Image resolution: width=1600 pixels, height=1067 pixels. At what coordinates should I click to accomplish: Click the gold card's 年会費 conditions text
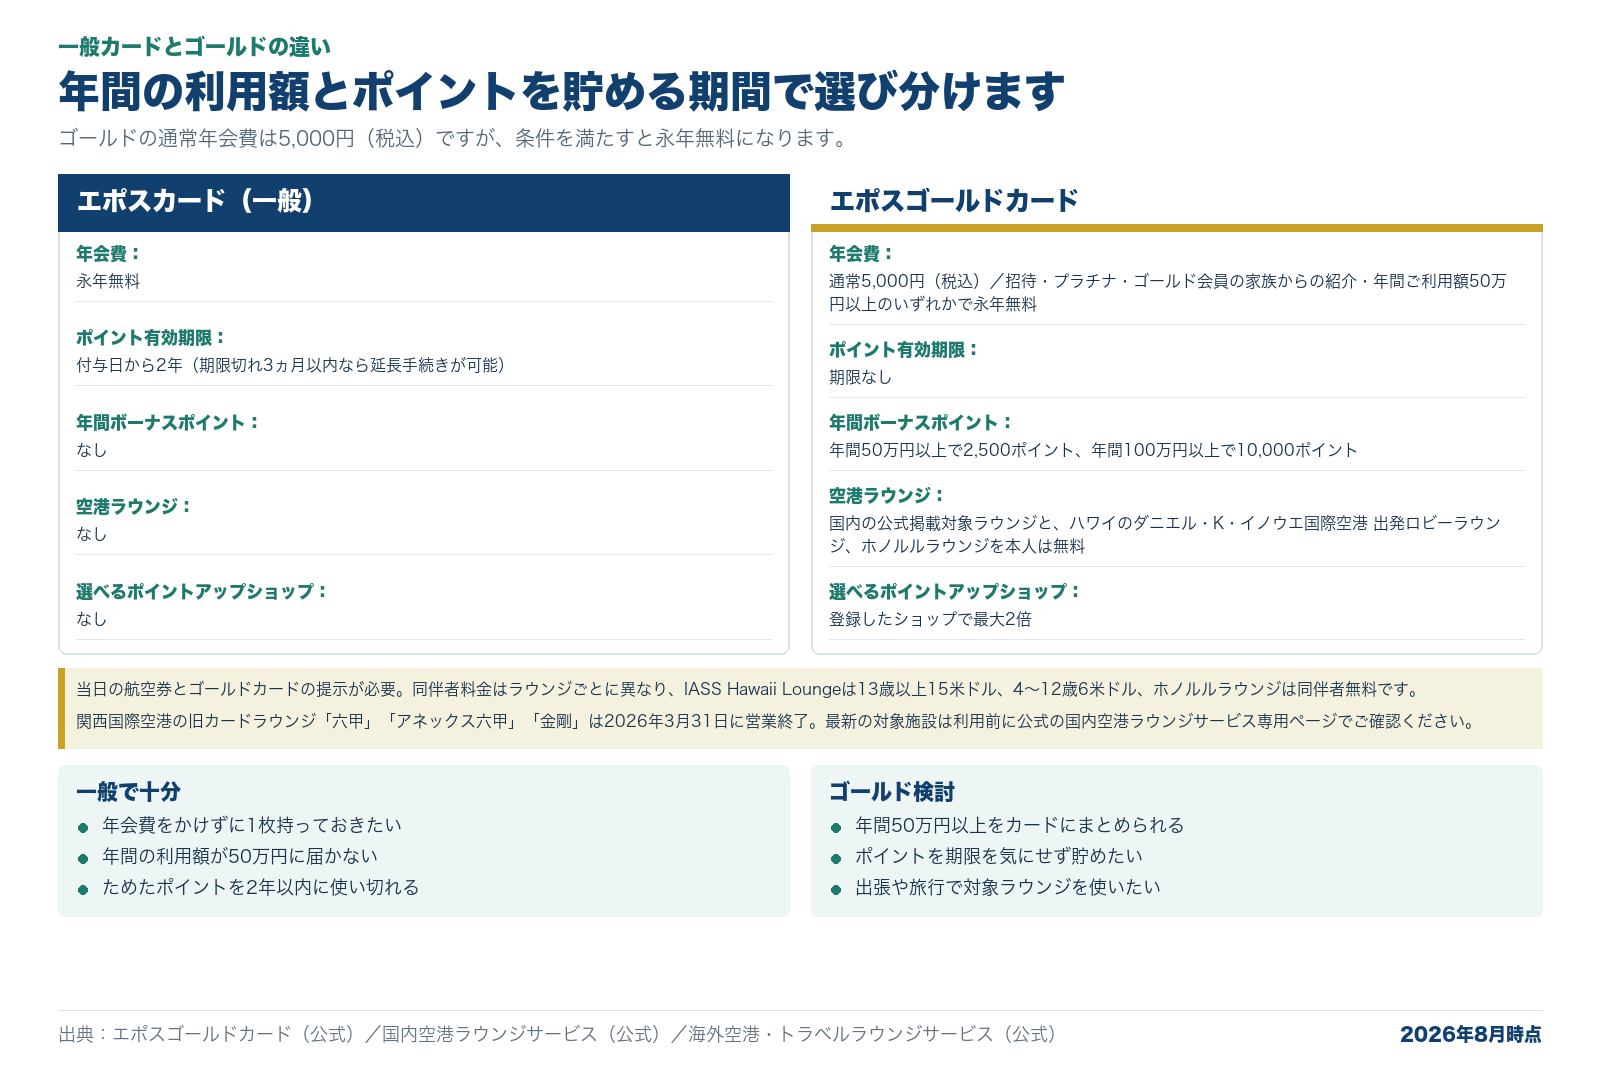point(1168,293)
